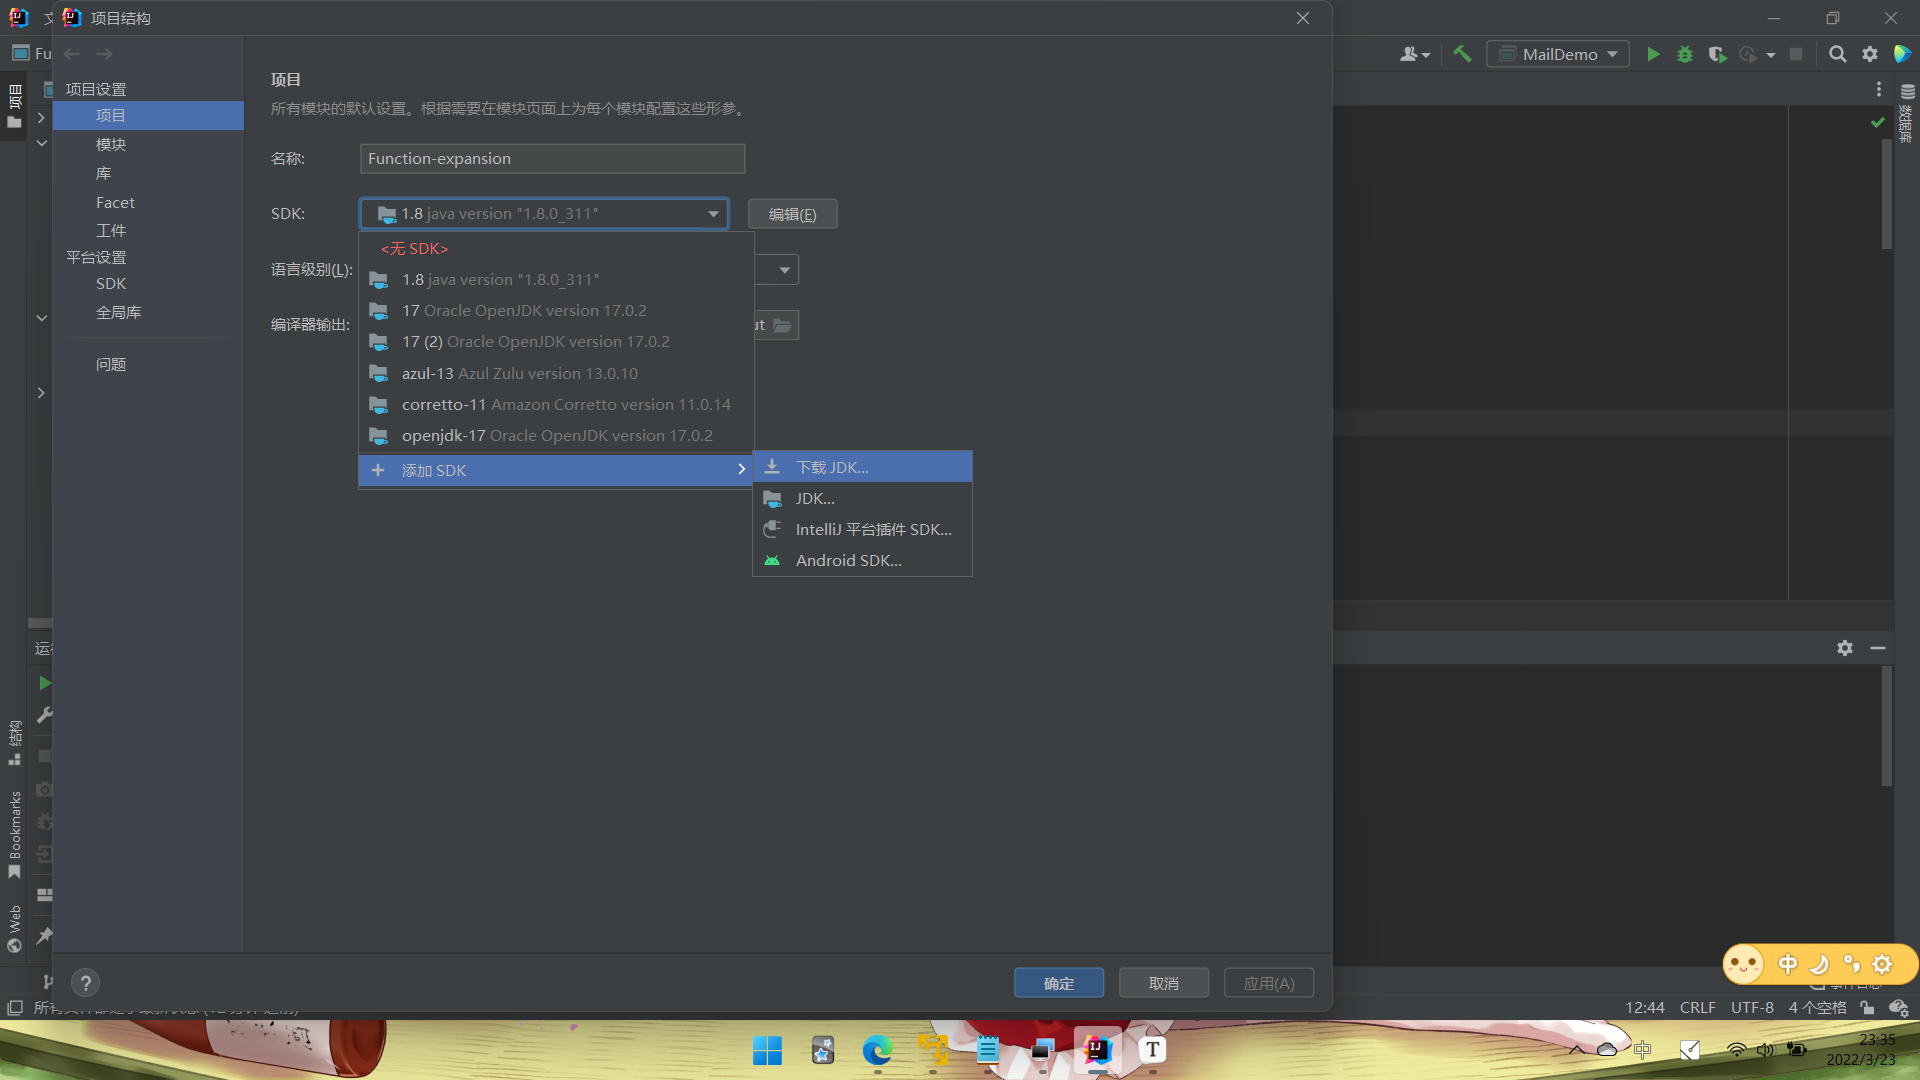Viewport: 1920px width, 1080px height.
Task: Click the SDK edit (编辑) button
Action: point(792,214)
